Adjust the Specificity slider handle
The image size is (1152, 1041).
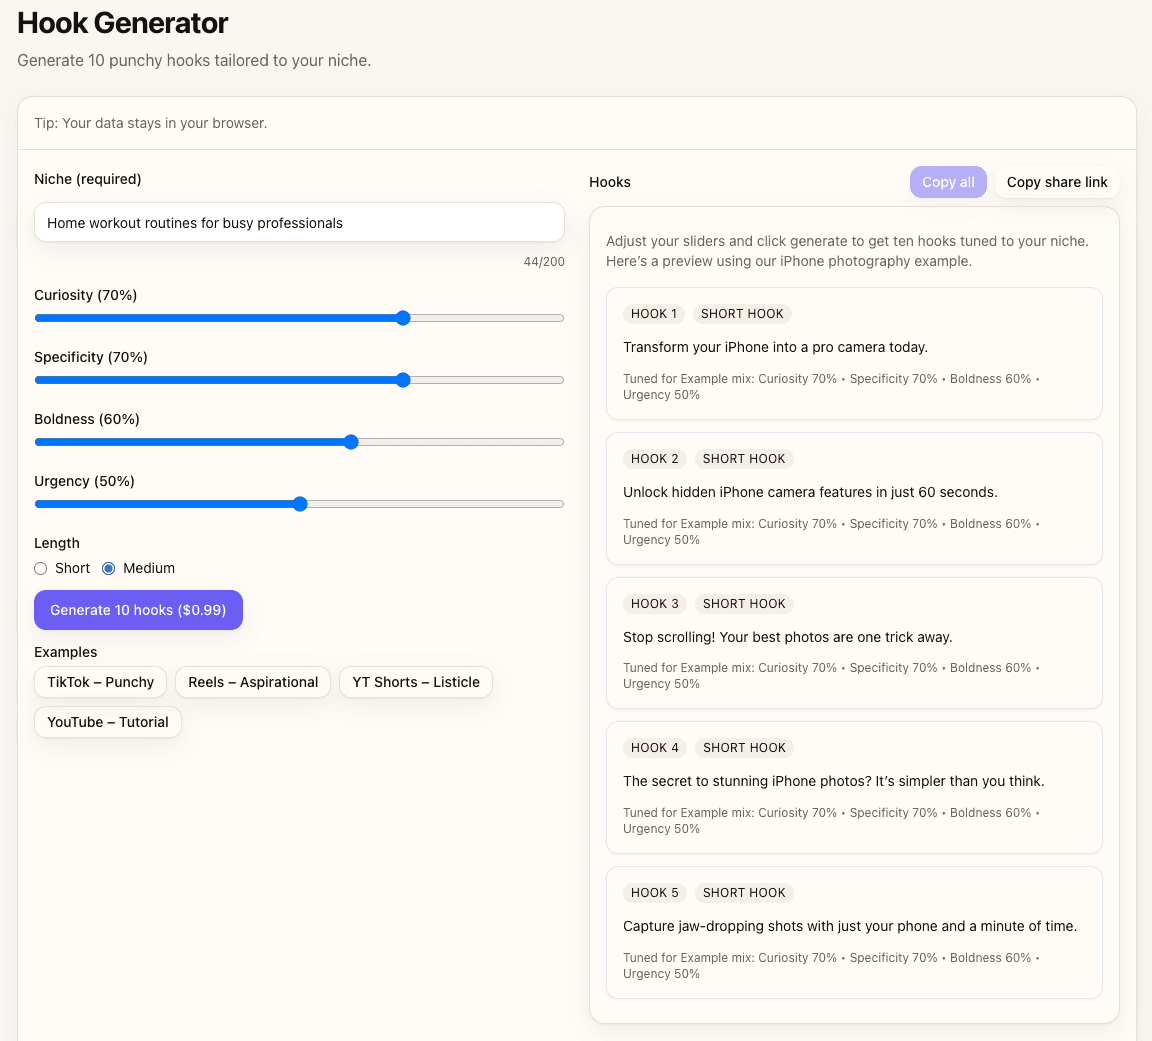(403, 380)
